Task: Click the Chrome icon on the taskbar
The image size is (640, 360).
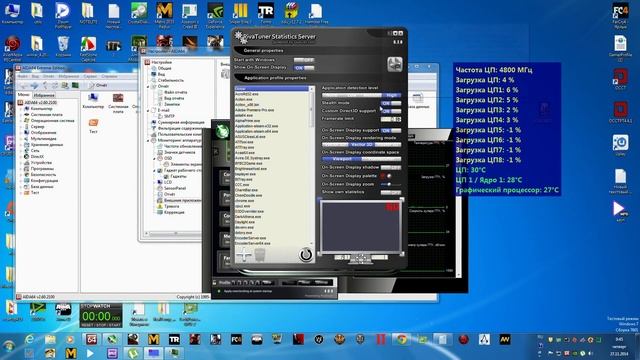Action: [401, 339]
